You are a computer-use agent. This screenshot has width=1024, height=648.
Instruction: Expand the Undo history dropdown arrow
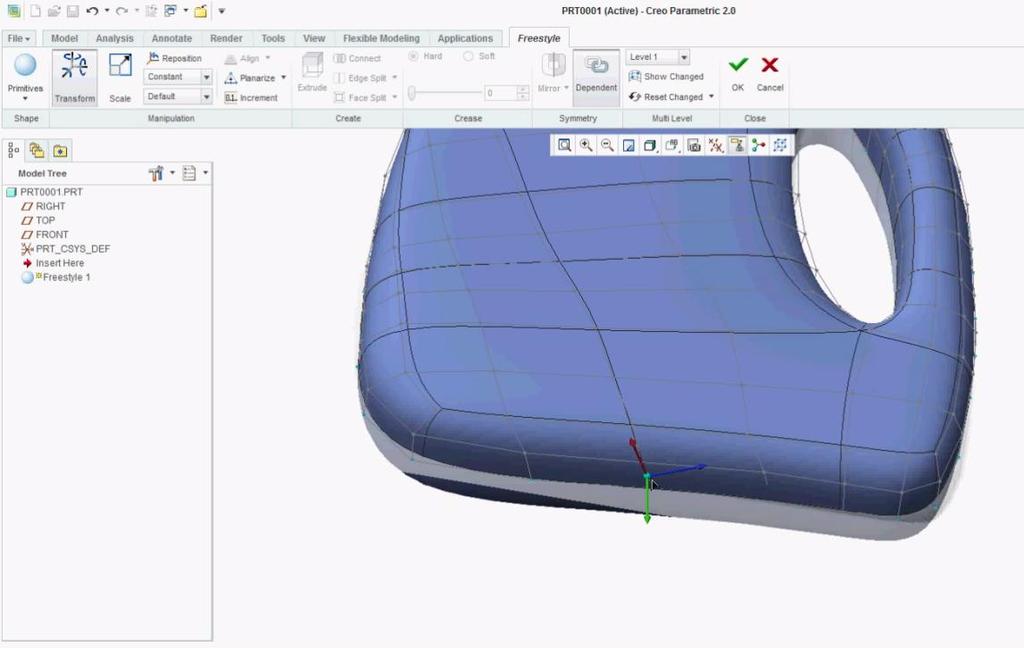tap(106, 10)
